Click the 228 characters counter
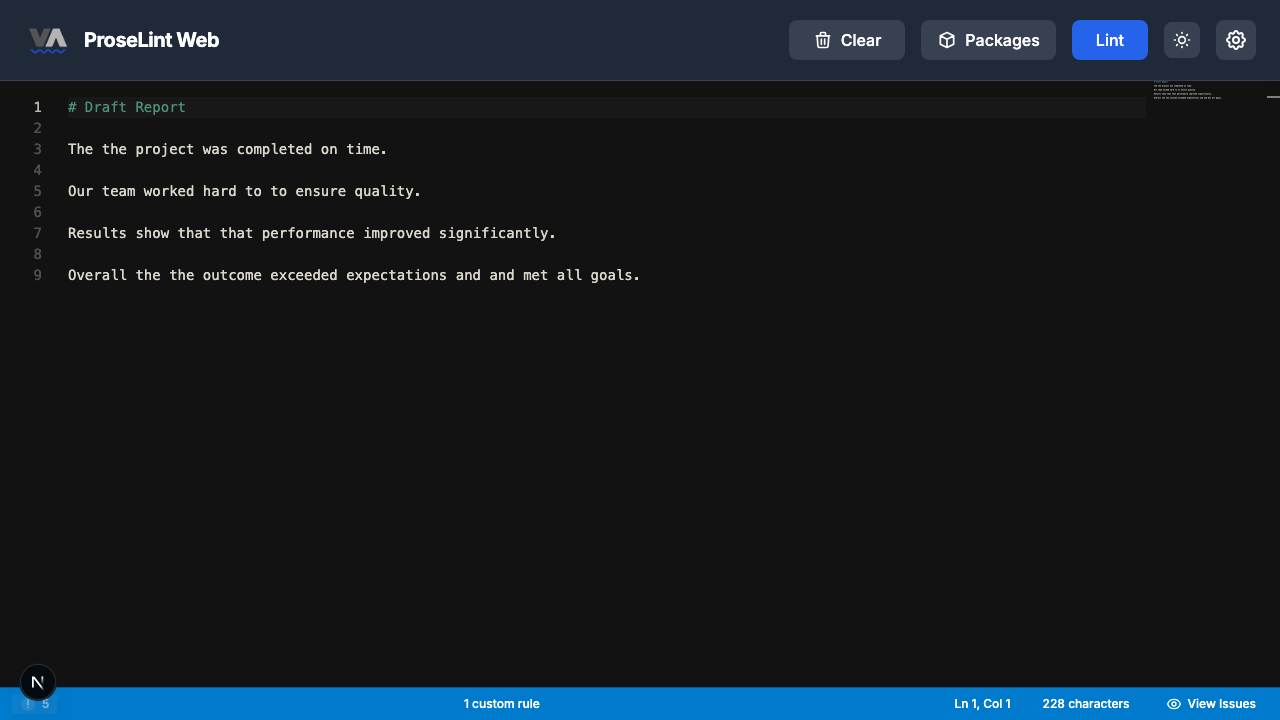1280x720 pixels. pos(1085,704)
